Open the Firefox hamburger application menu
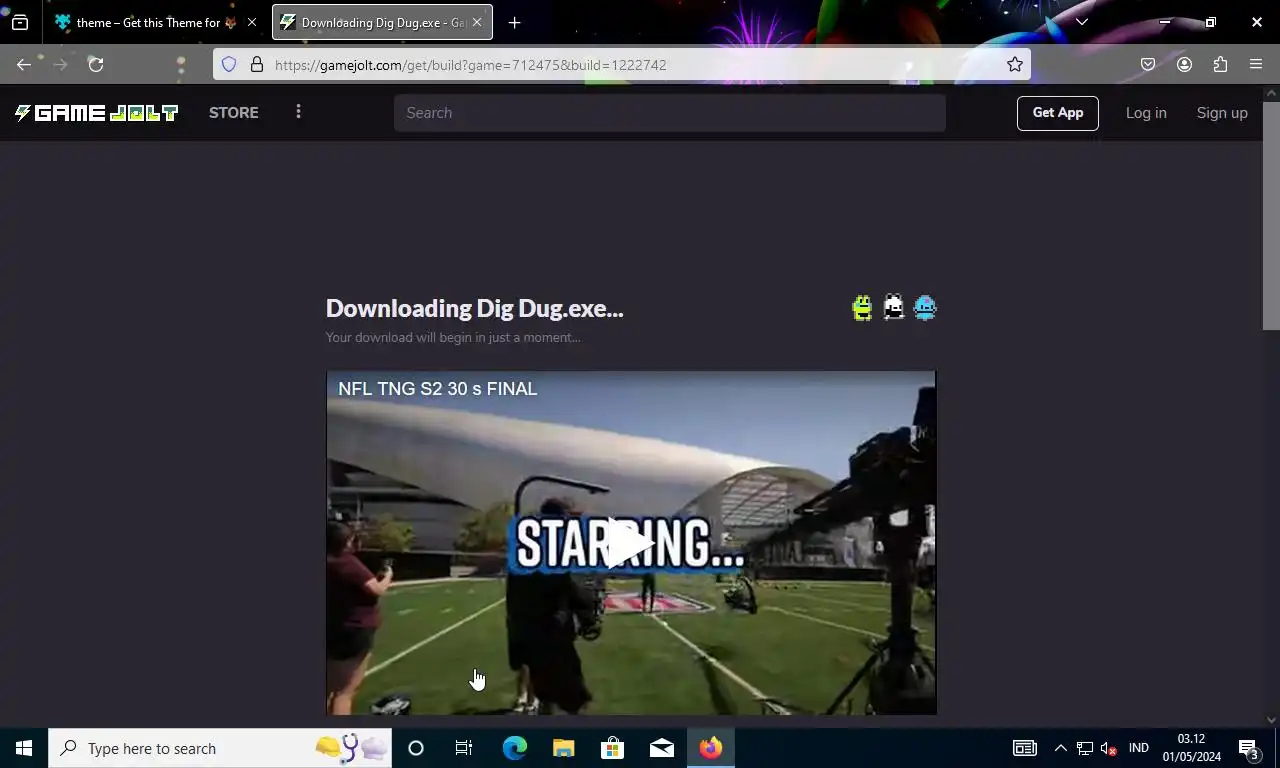This screenshot has width=1280, height=768. (1256, 64)
